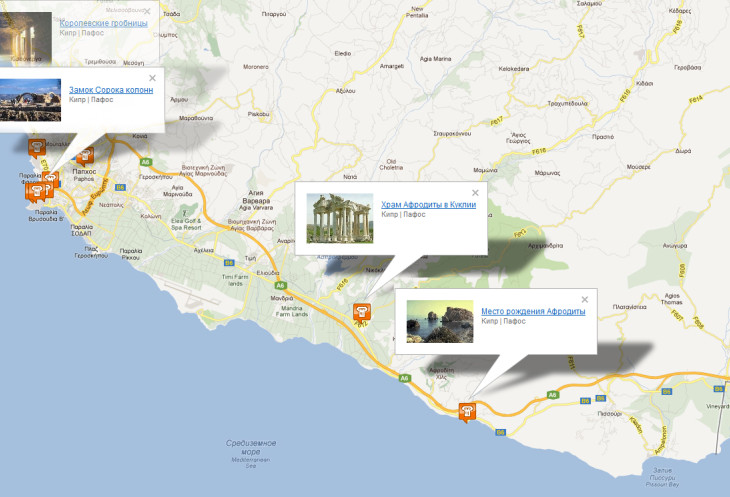Click the orange marker cluster on Paphos coast
The image size is (730, 497).
point(38,190)
